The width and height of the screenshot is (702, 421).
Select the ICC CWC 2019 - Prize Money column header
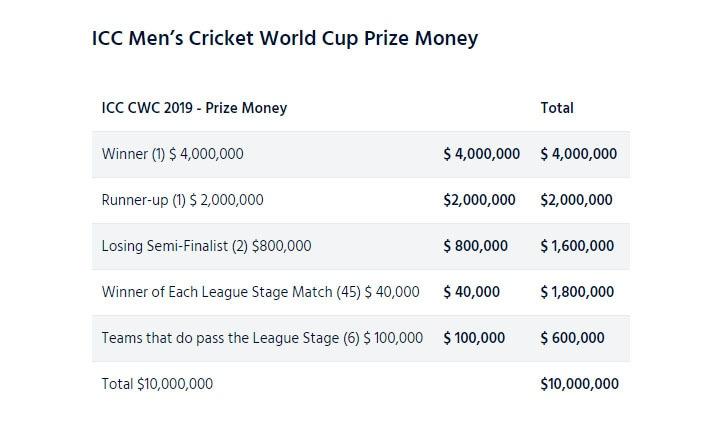194,108
